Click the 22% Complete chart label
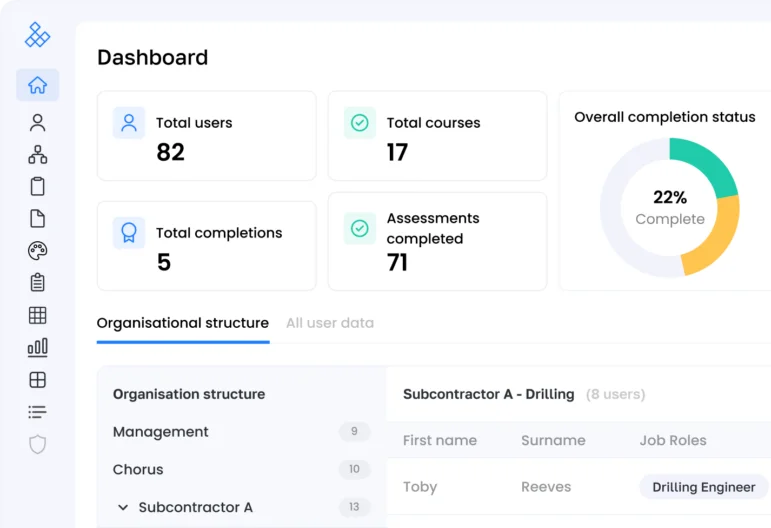Viewport: 771px width, 528px height. (670, 208)
